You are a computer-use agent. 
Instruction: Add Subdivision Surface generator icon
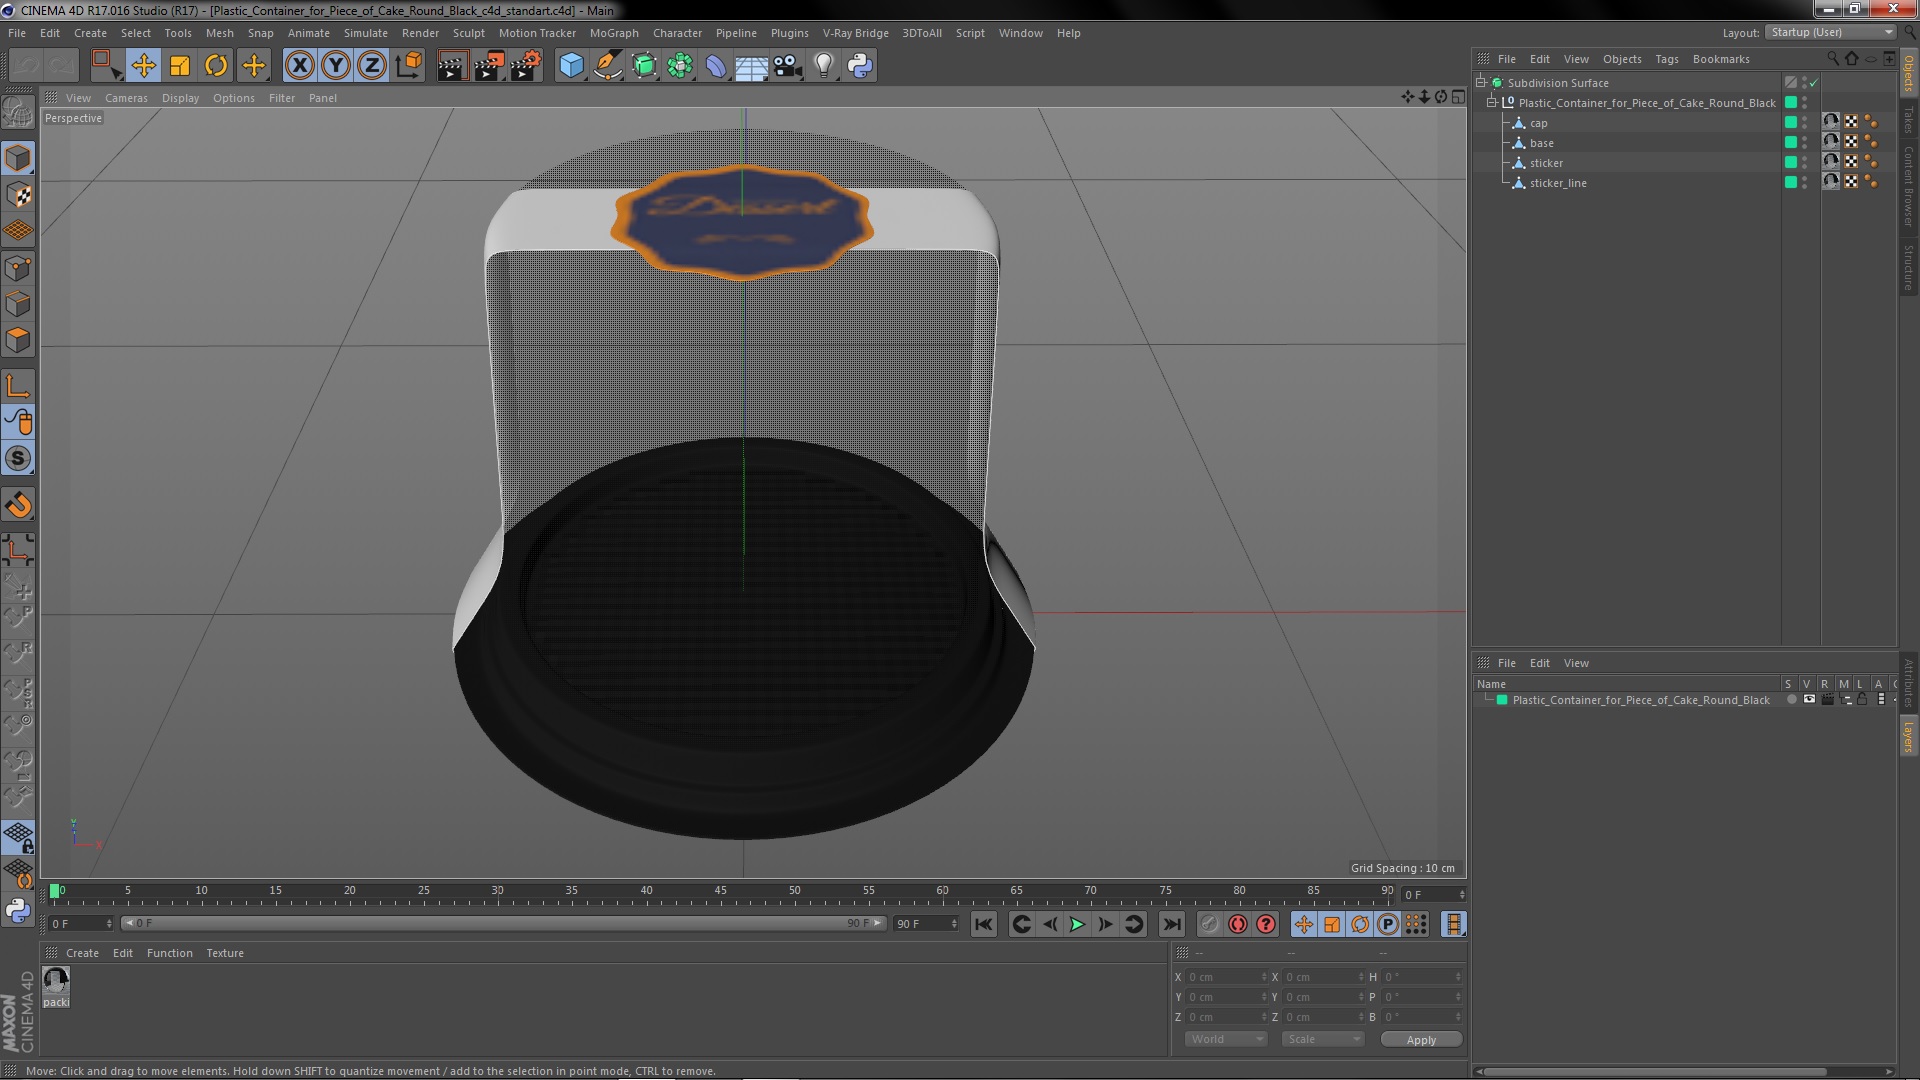click(644, 66)
